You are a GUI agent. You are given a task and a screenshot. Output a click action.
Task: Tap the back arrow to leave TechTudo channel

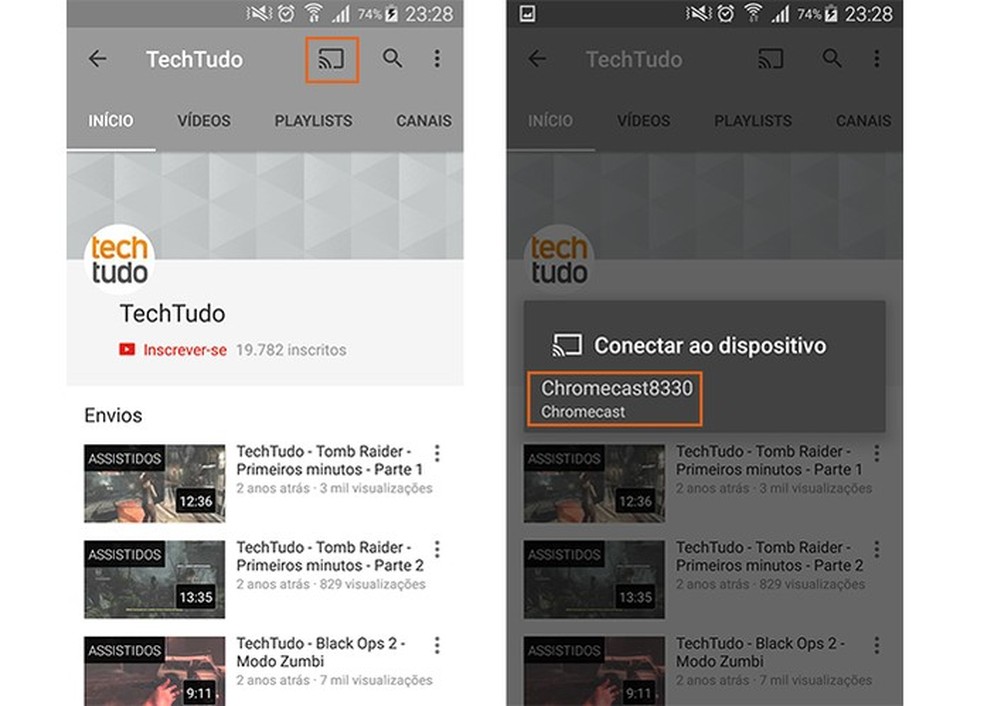coord(96,59)
